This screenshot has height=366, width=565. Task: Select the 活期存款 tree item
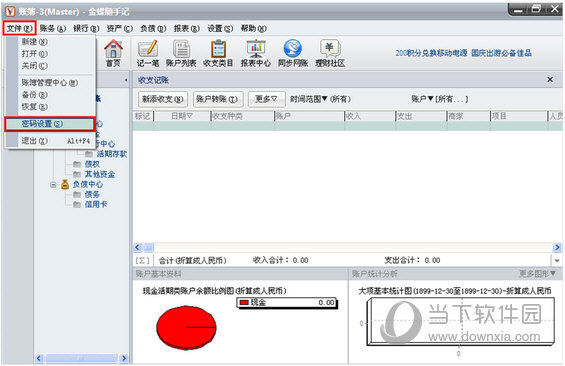[112, 154]
